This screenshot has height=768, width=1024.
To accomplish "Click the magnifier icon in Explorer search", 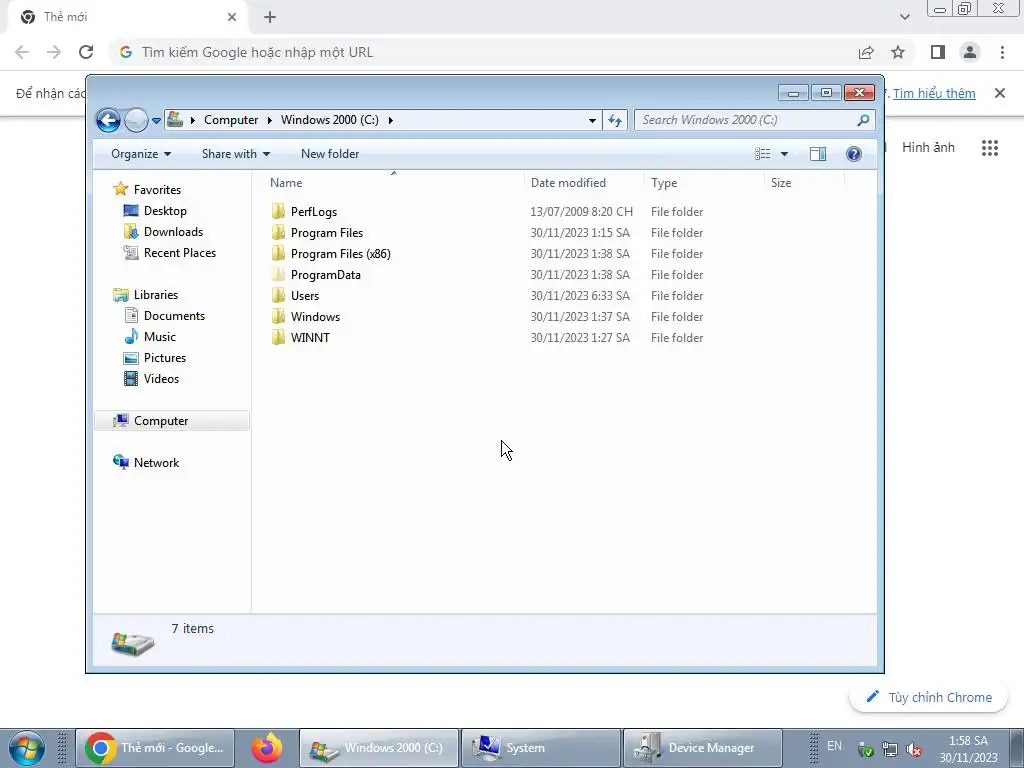I will point(863,120).
